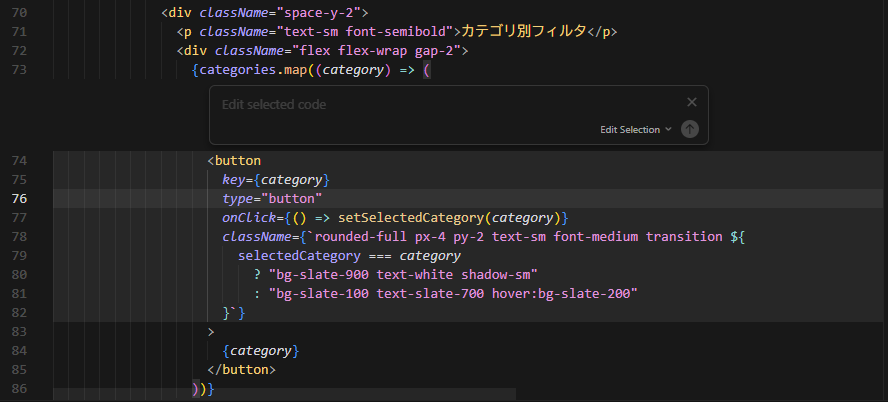Click the closing '</button>' tag
888x402 pixels.
(241, 370)
